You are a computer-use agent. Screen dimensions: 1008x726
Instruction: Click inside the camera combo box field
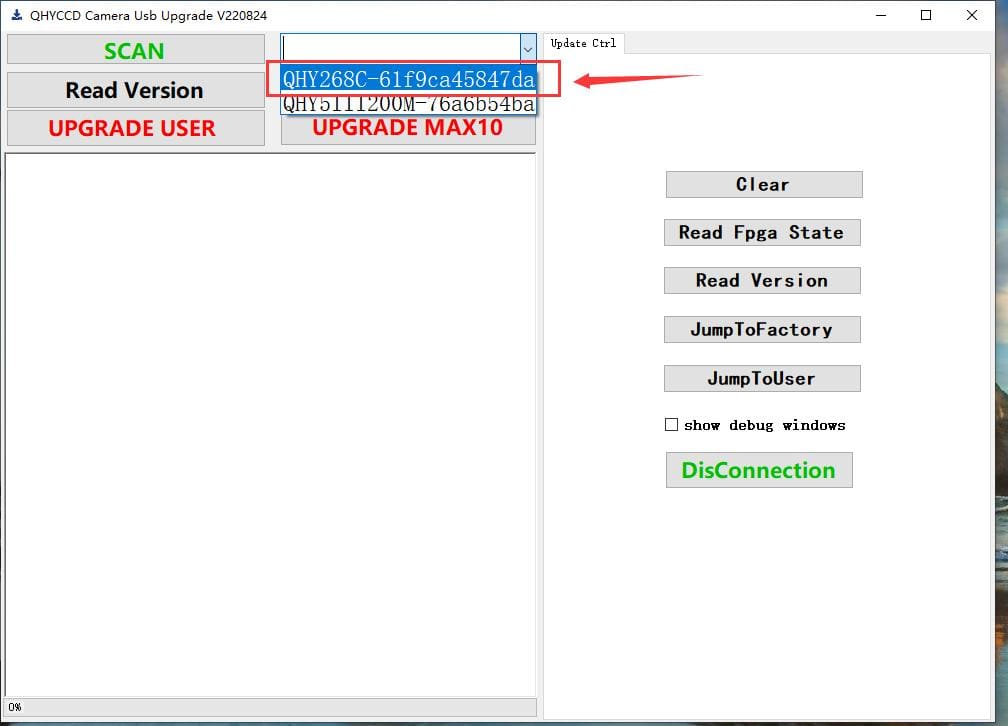pos(400,48)
